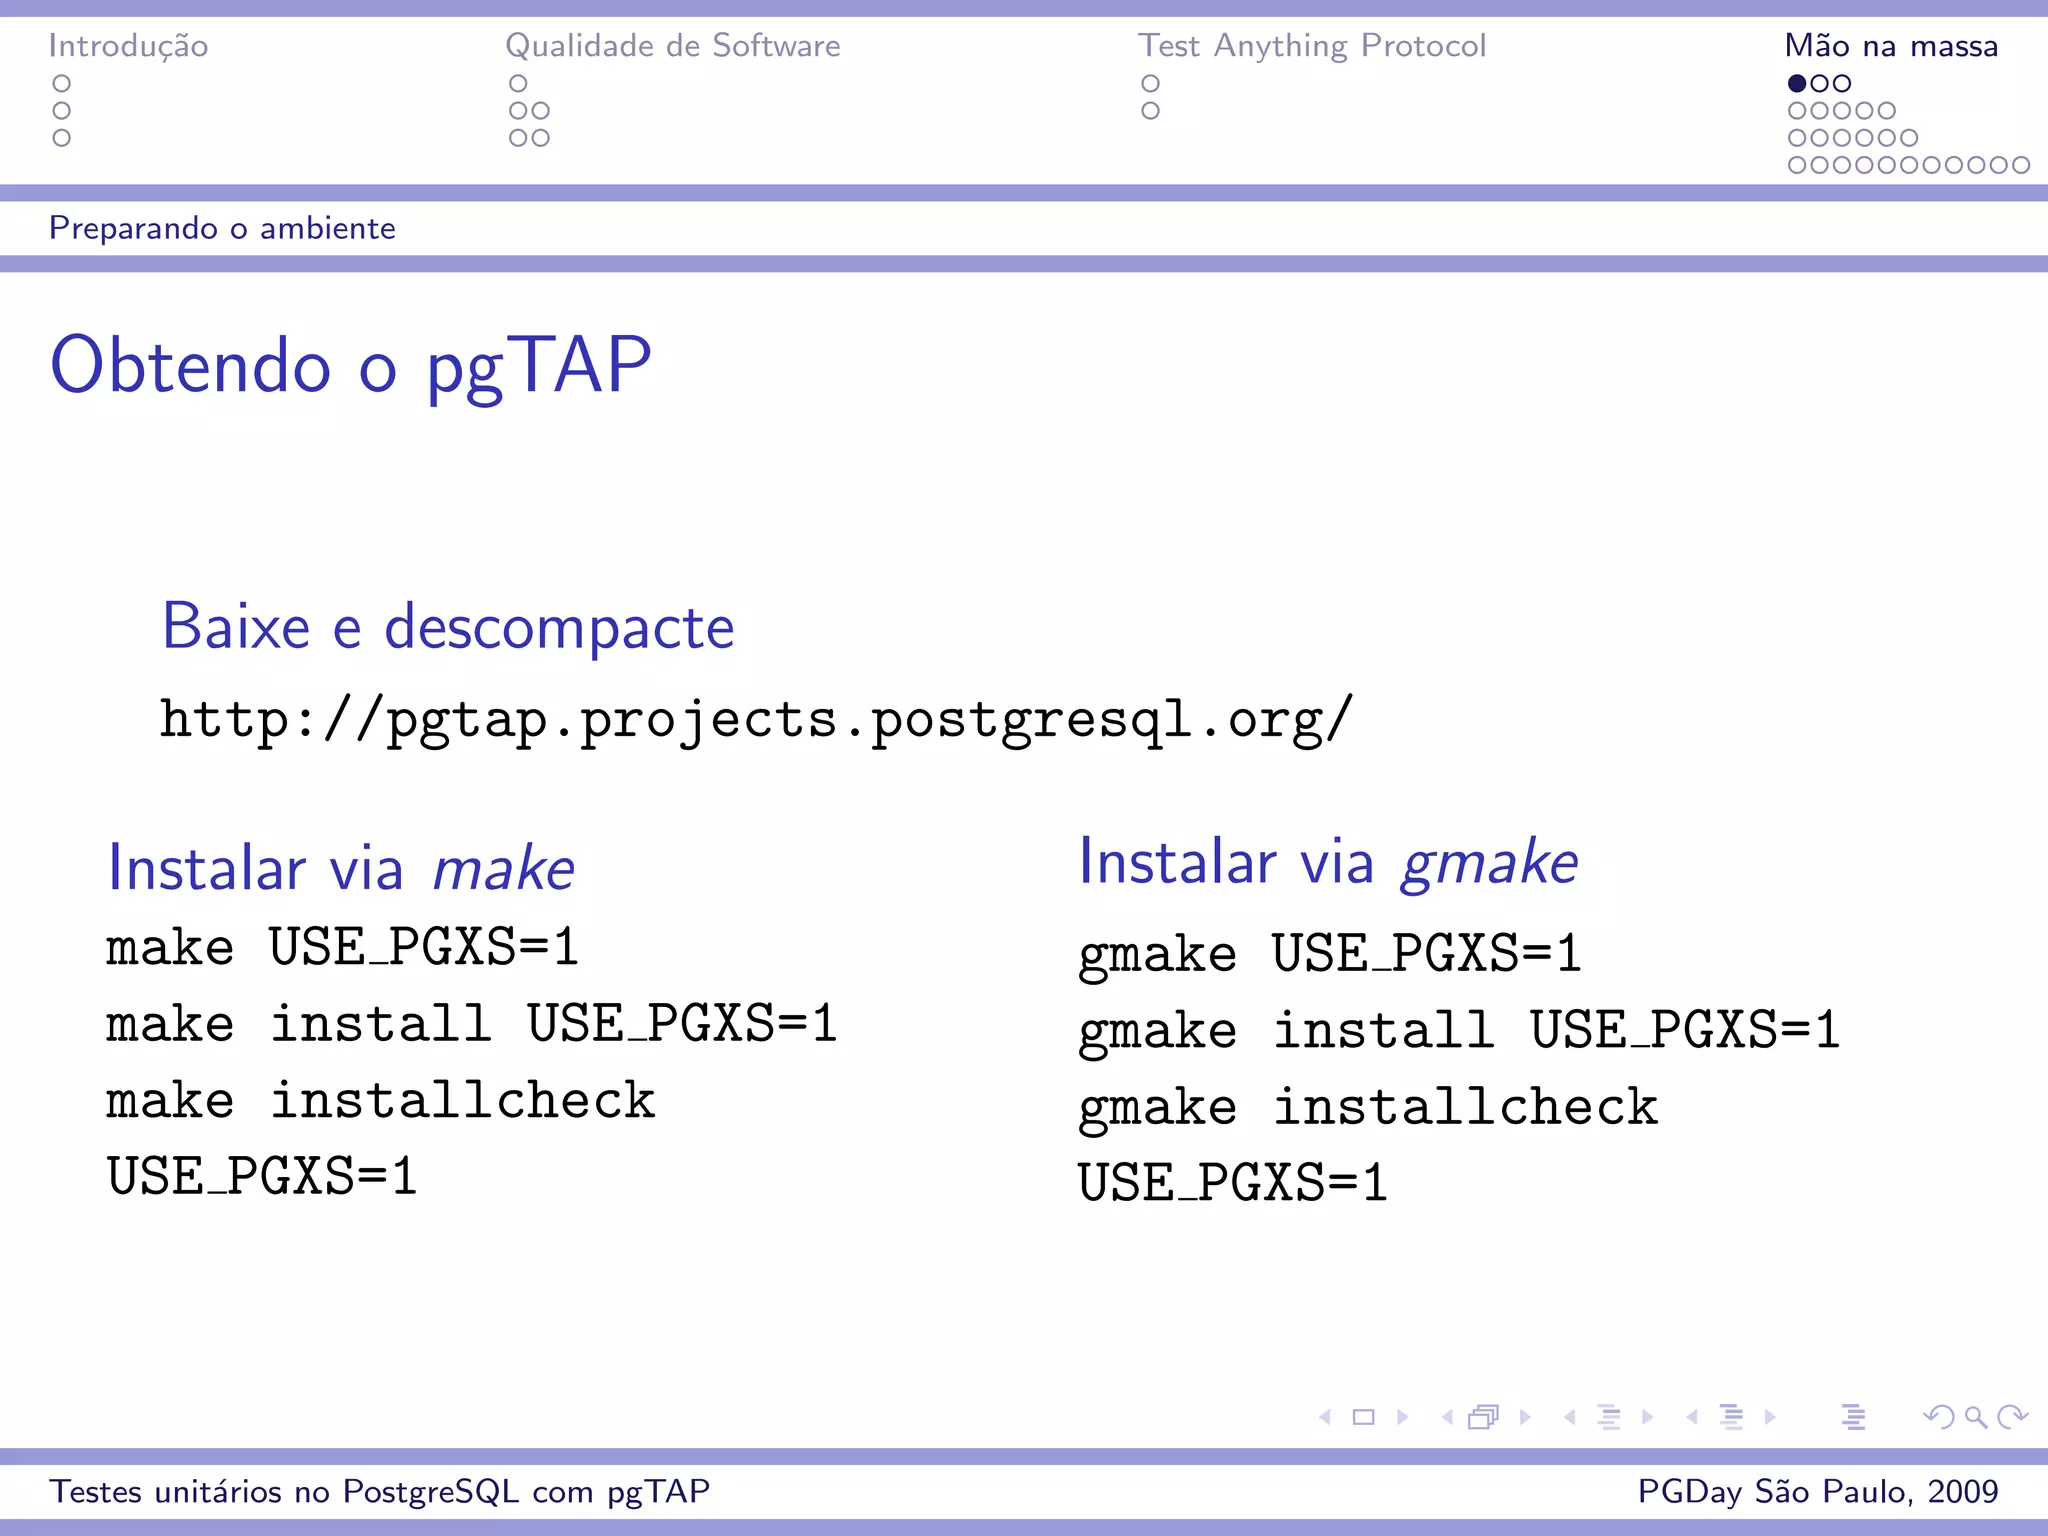The image size is (2048, 1536).
Task: Advance to next slide via arrow after slide icon
Action: [1402, 1417]
